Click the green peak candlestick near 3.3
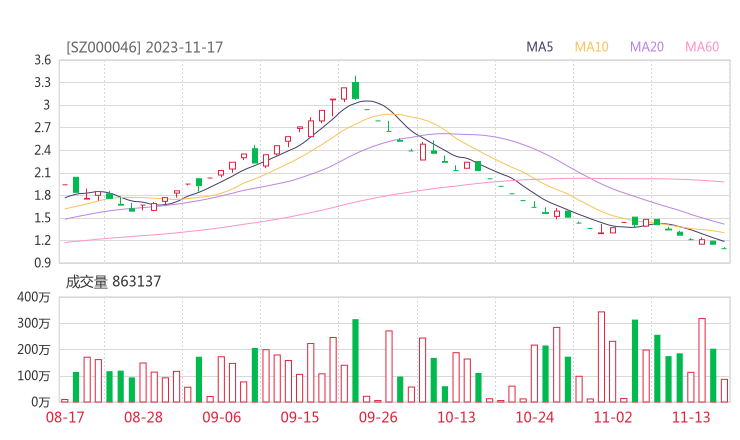 coord(355,90)
